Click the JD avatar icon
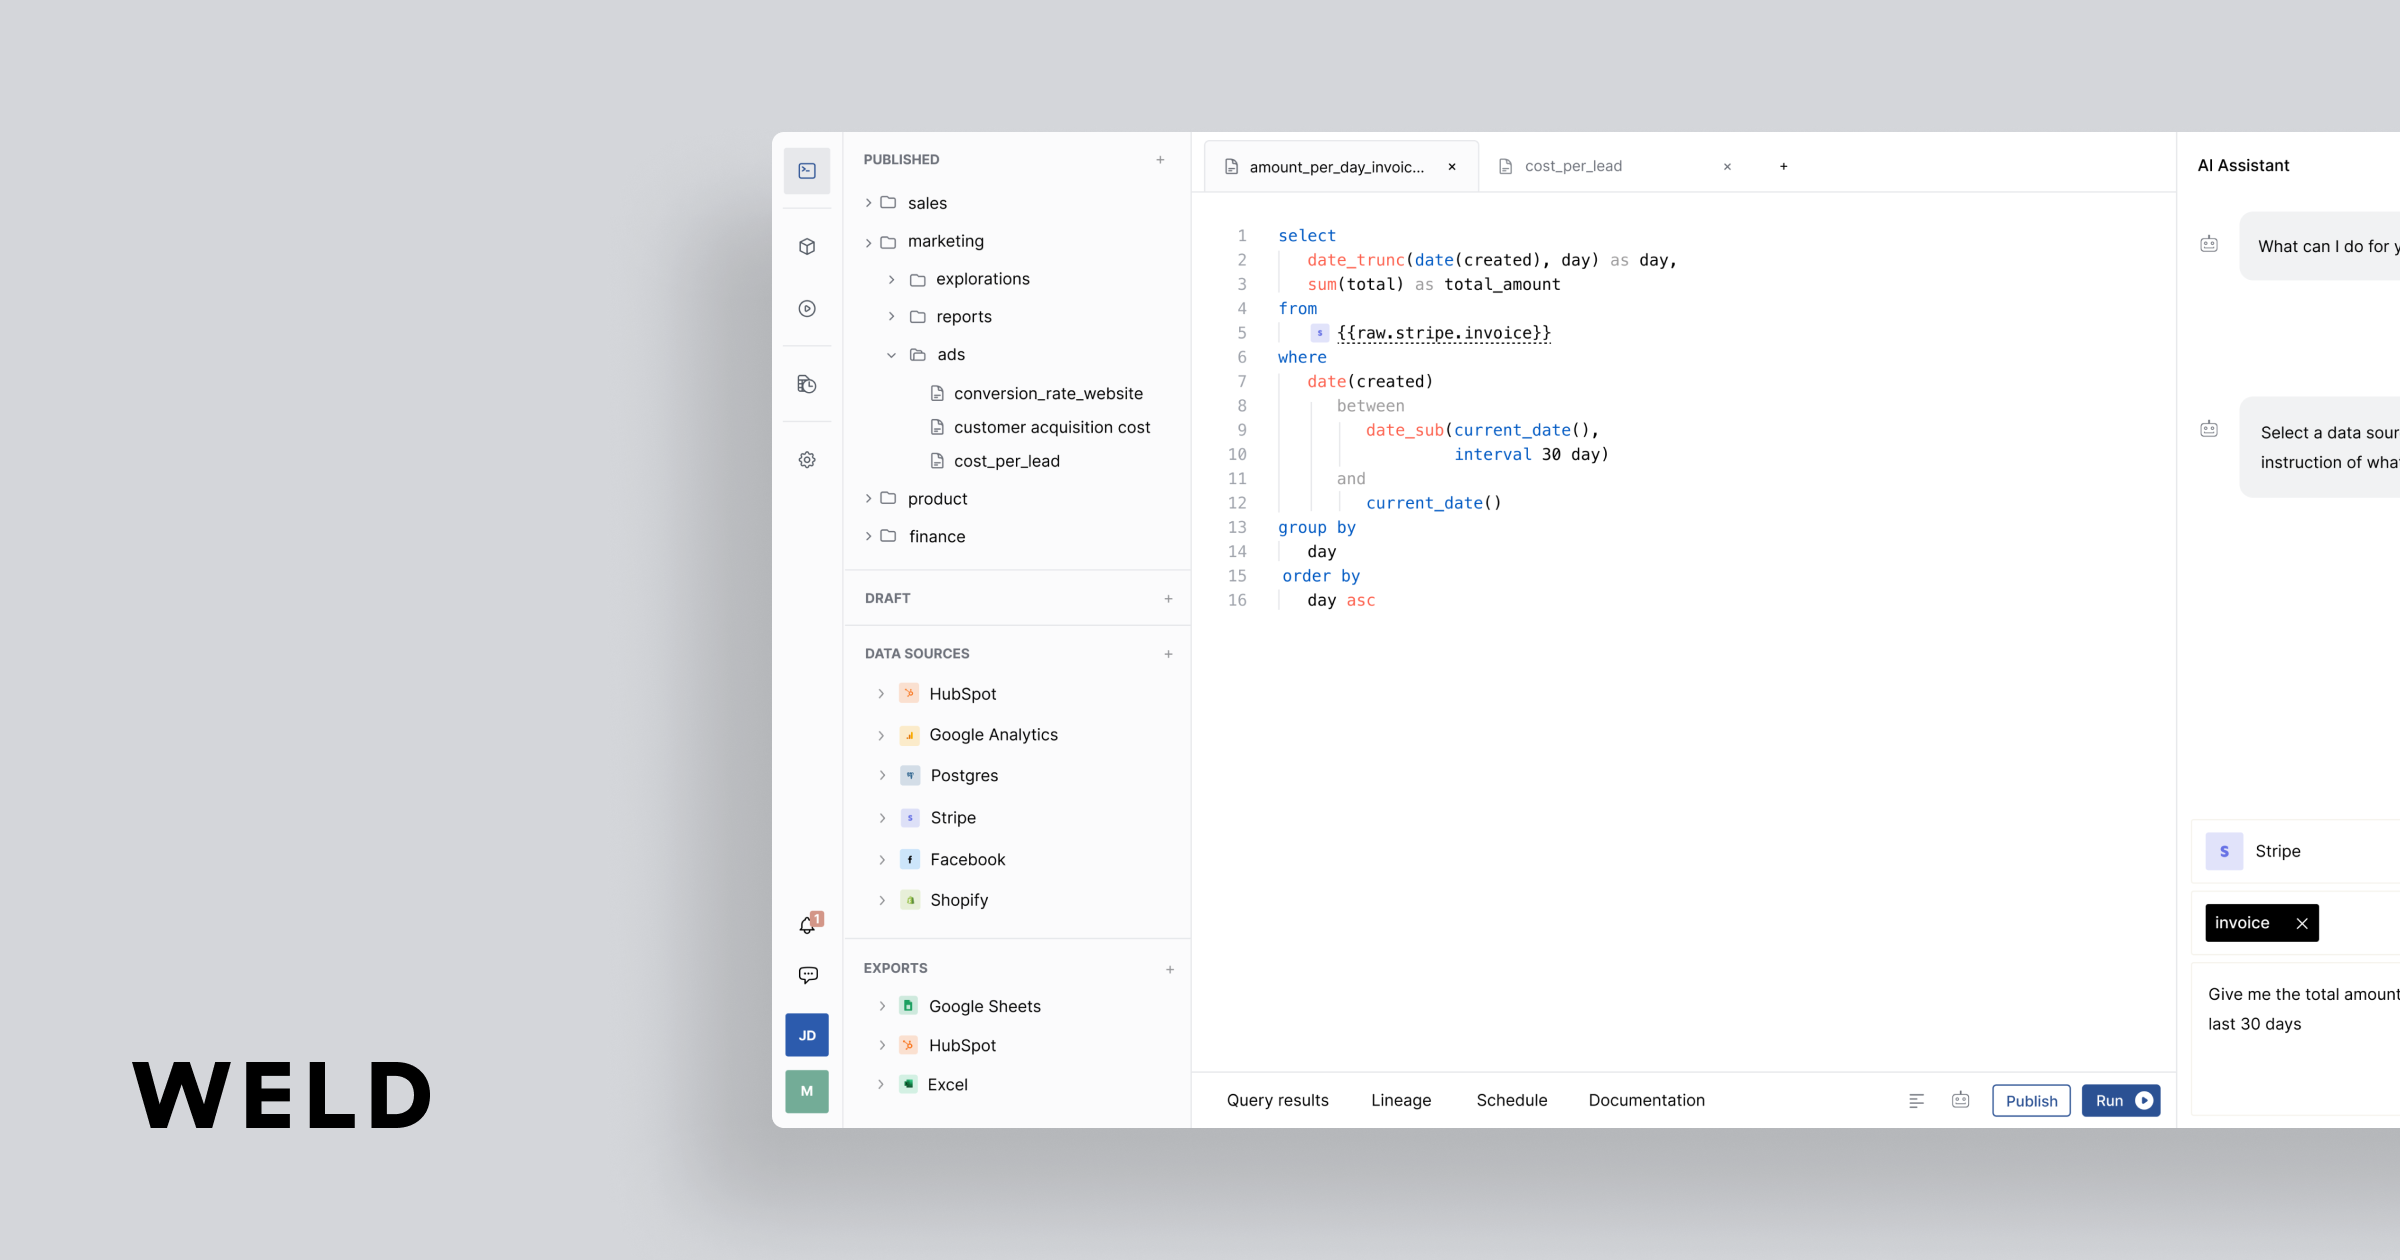The image size is (2400, 1260). click(x=806, y=1035)
